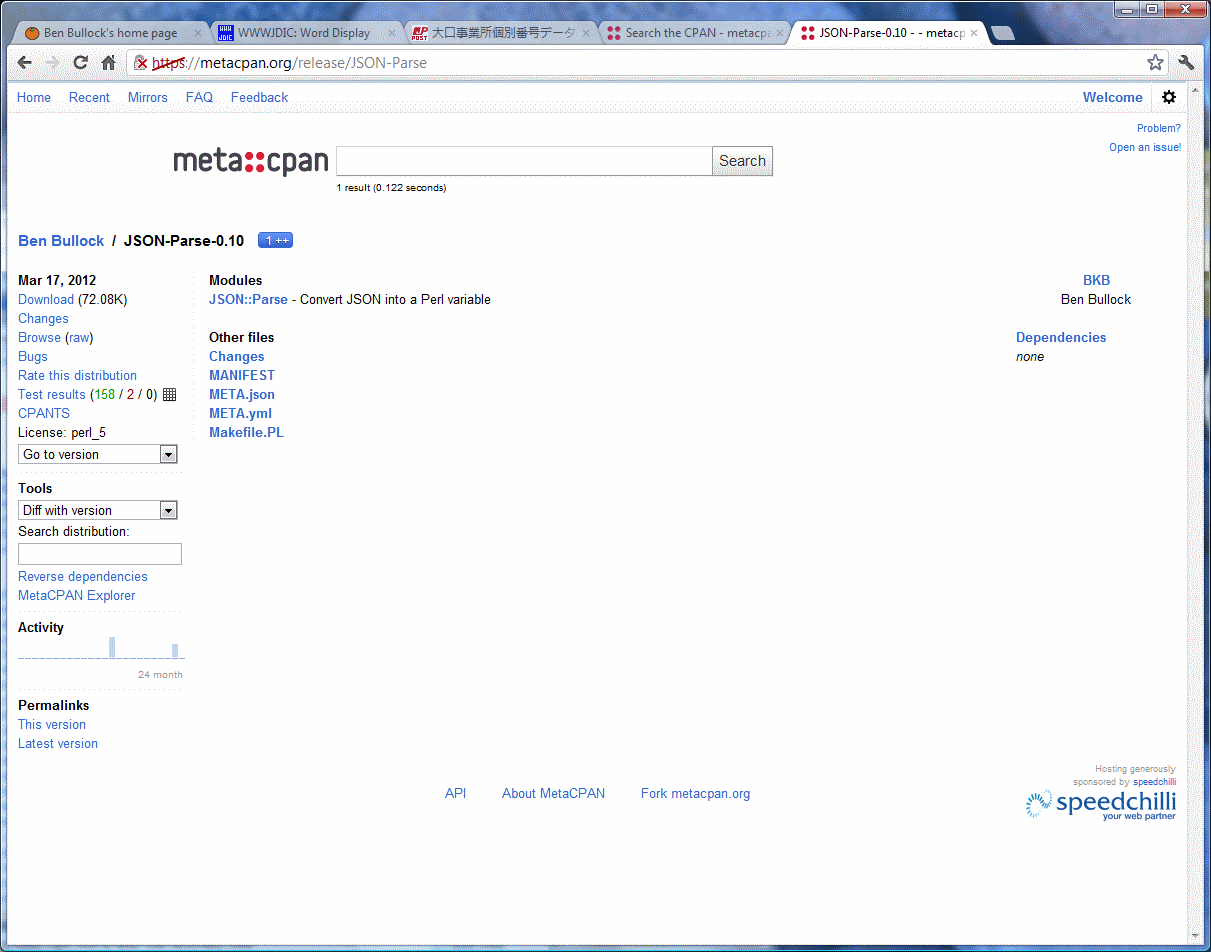1211x952 pixels.
Task: Open Changes under Other files
Action: point(237,356)
